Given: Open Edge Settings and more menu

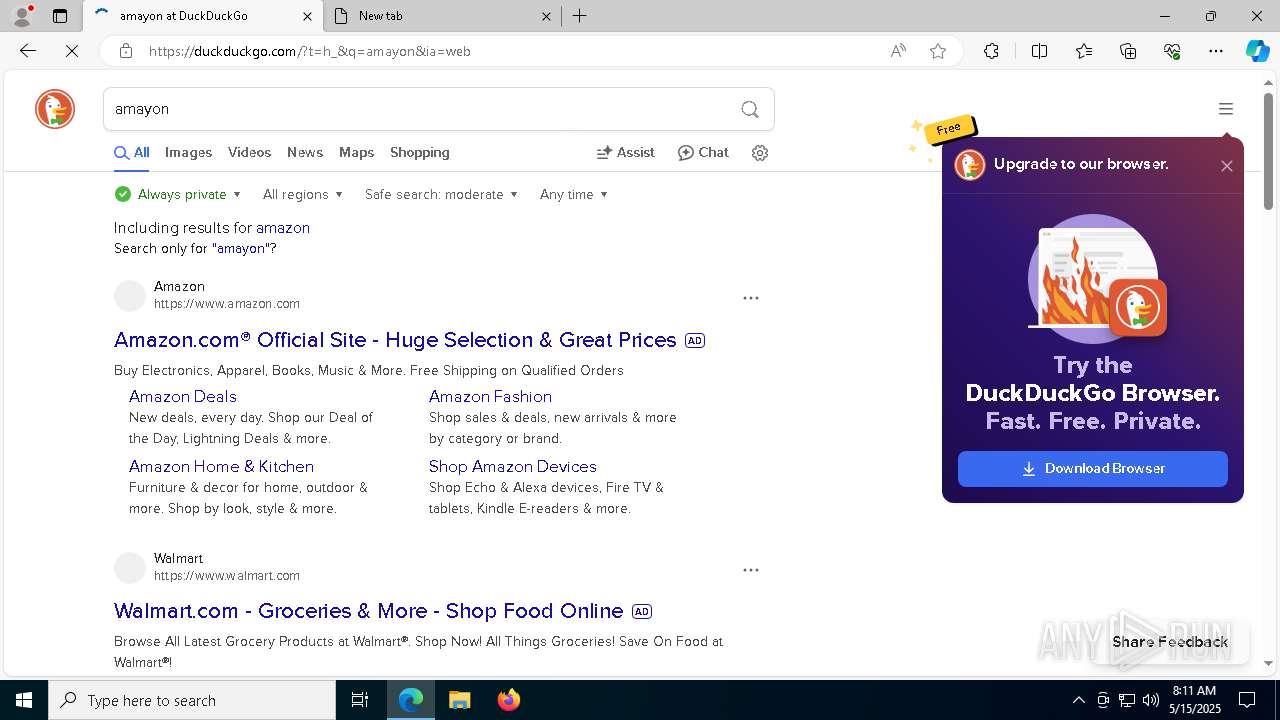Looking at the screenshot, I should 1216,51.
